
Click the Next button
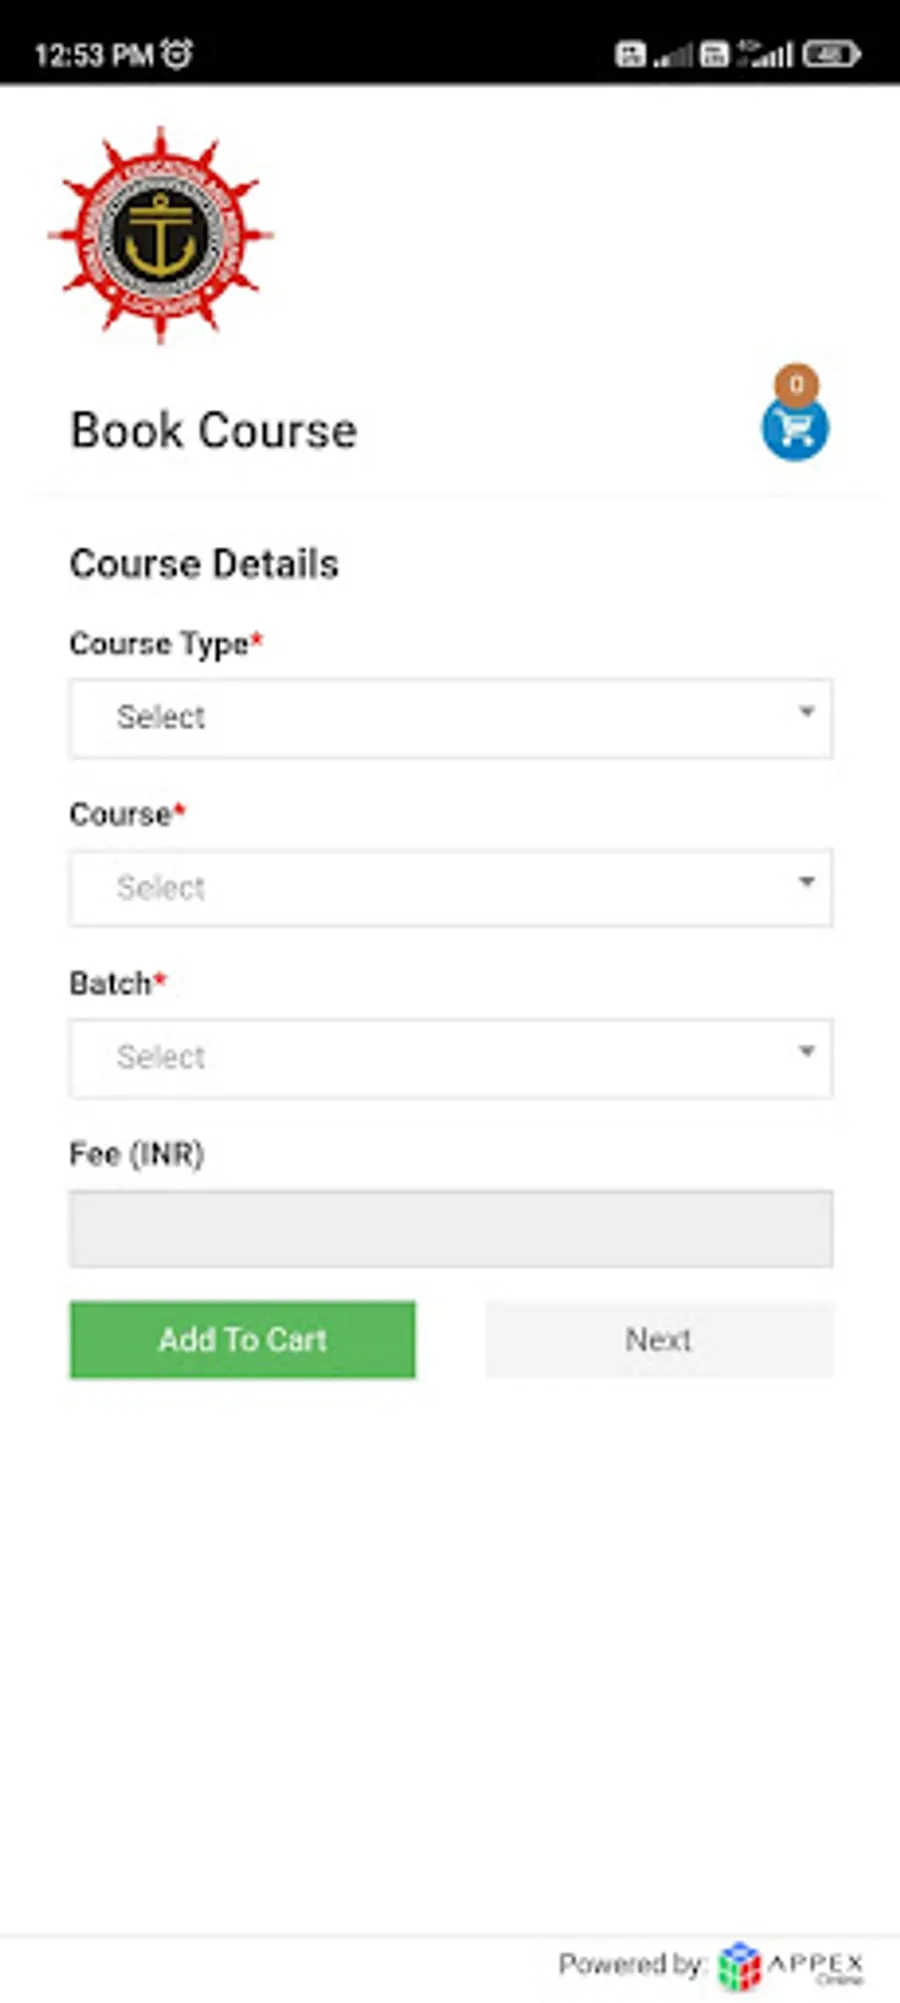[659, 1340]
